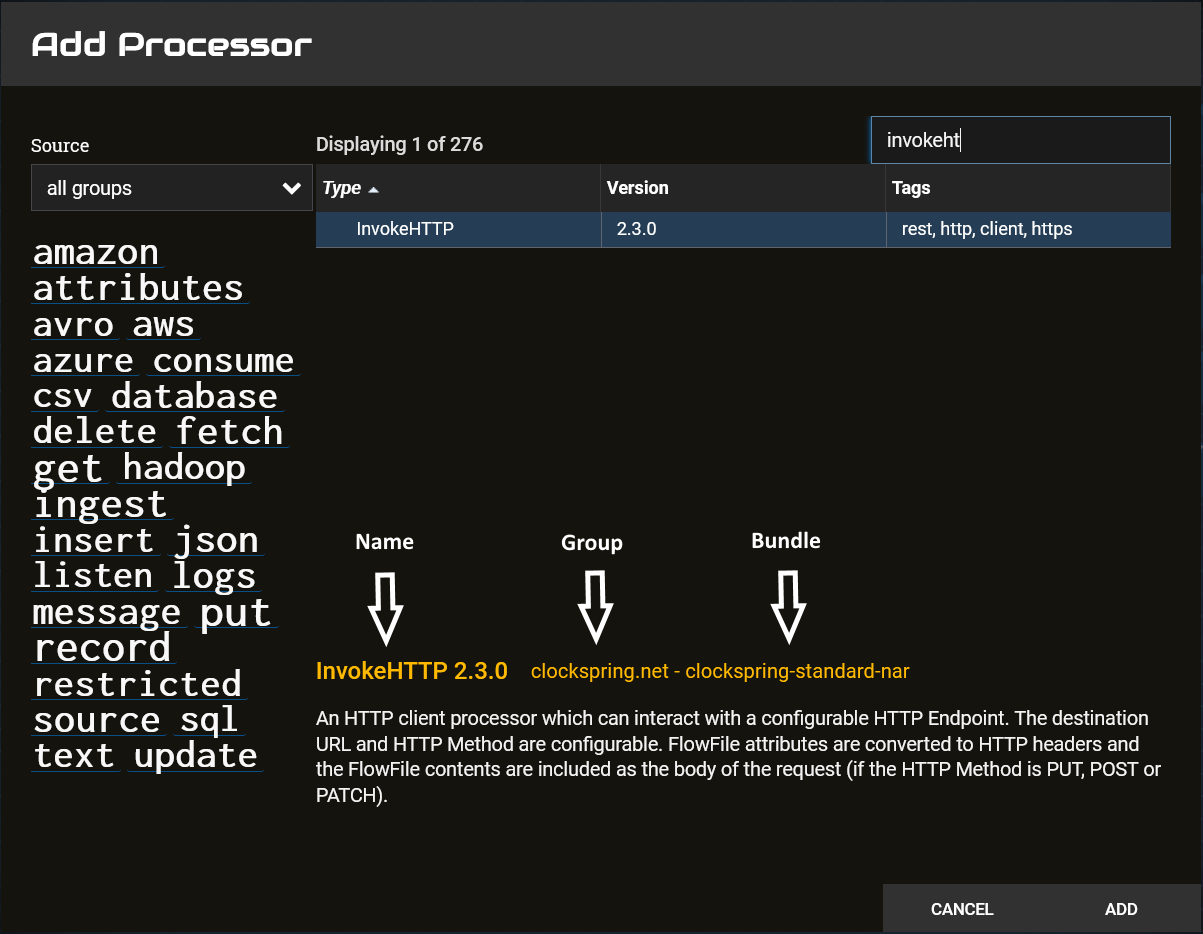Sort by the Type column header
1203x934 pixels.
pyautogui.click(x=458, y=188)
